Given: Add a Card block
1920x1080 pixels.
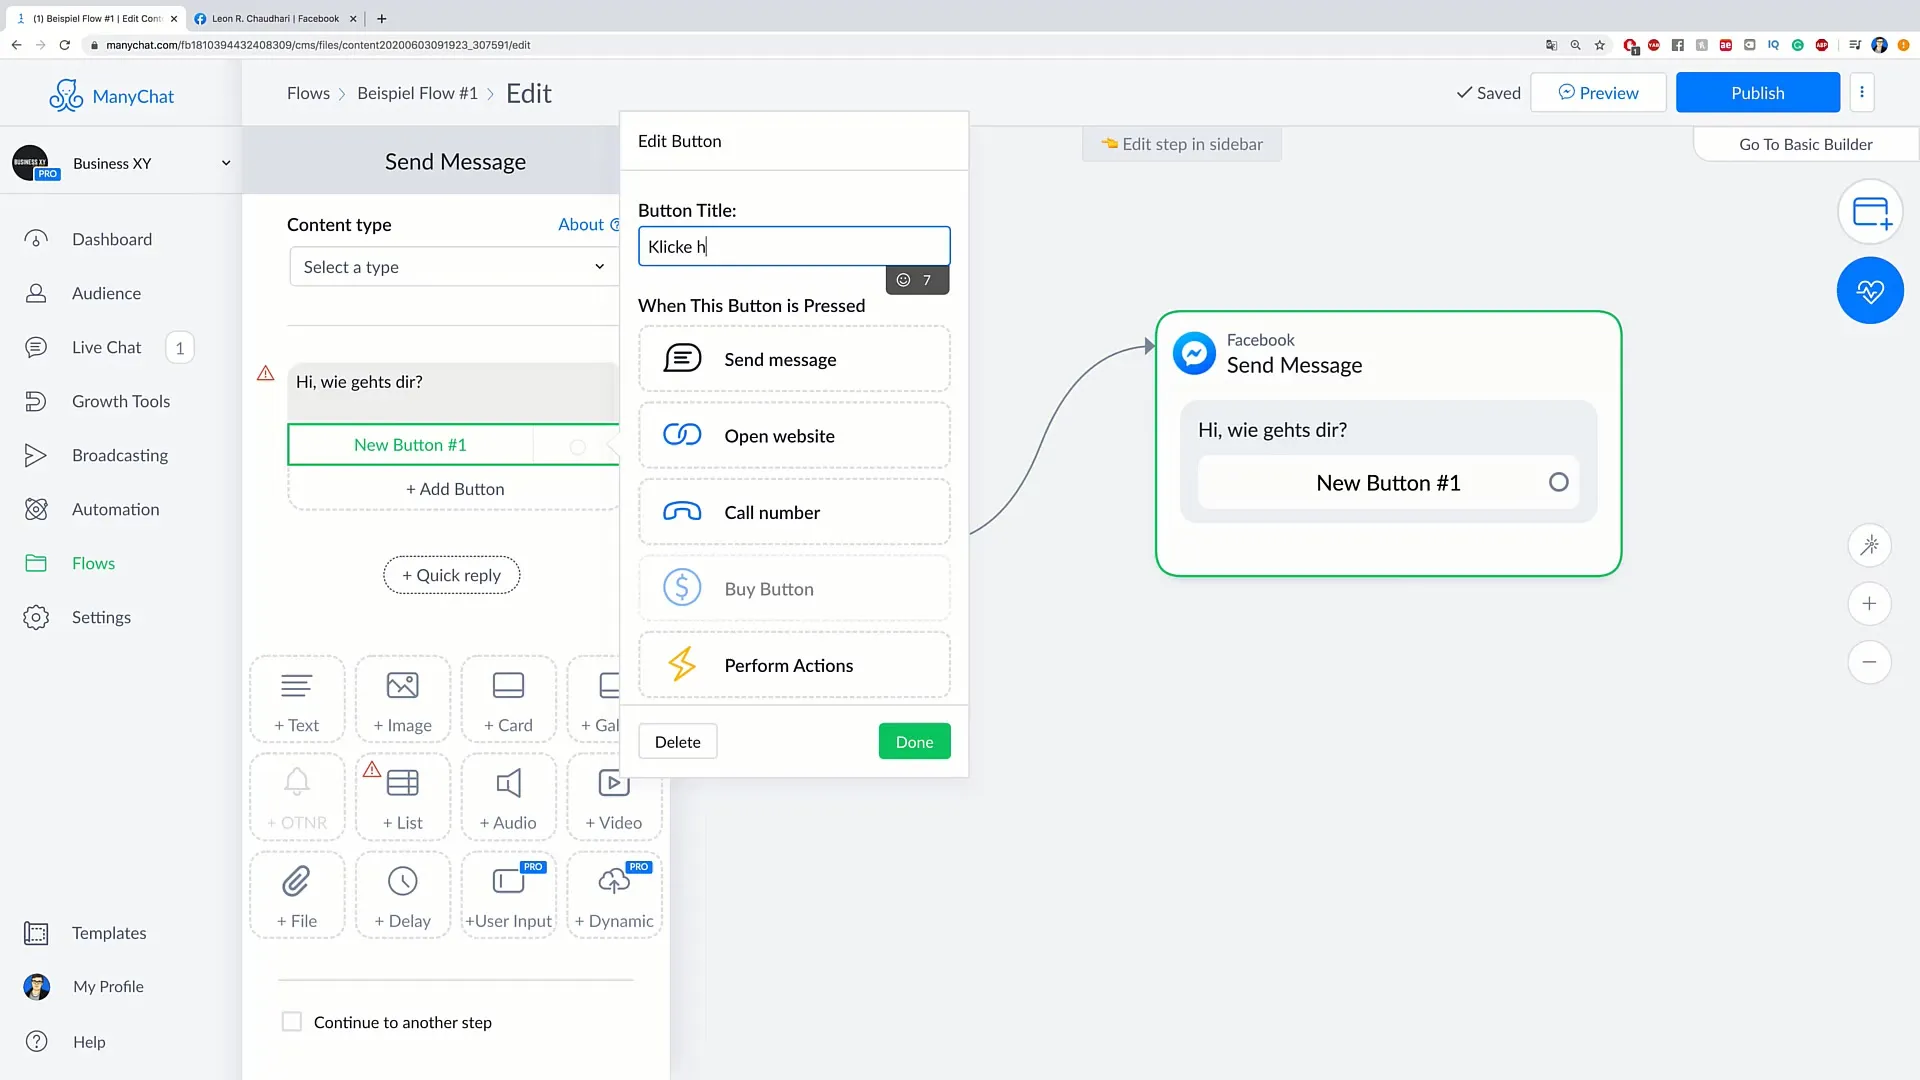Looking at the screenshot, I should pyautogui.click(x=509, y=699).
